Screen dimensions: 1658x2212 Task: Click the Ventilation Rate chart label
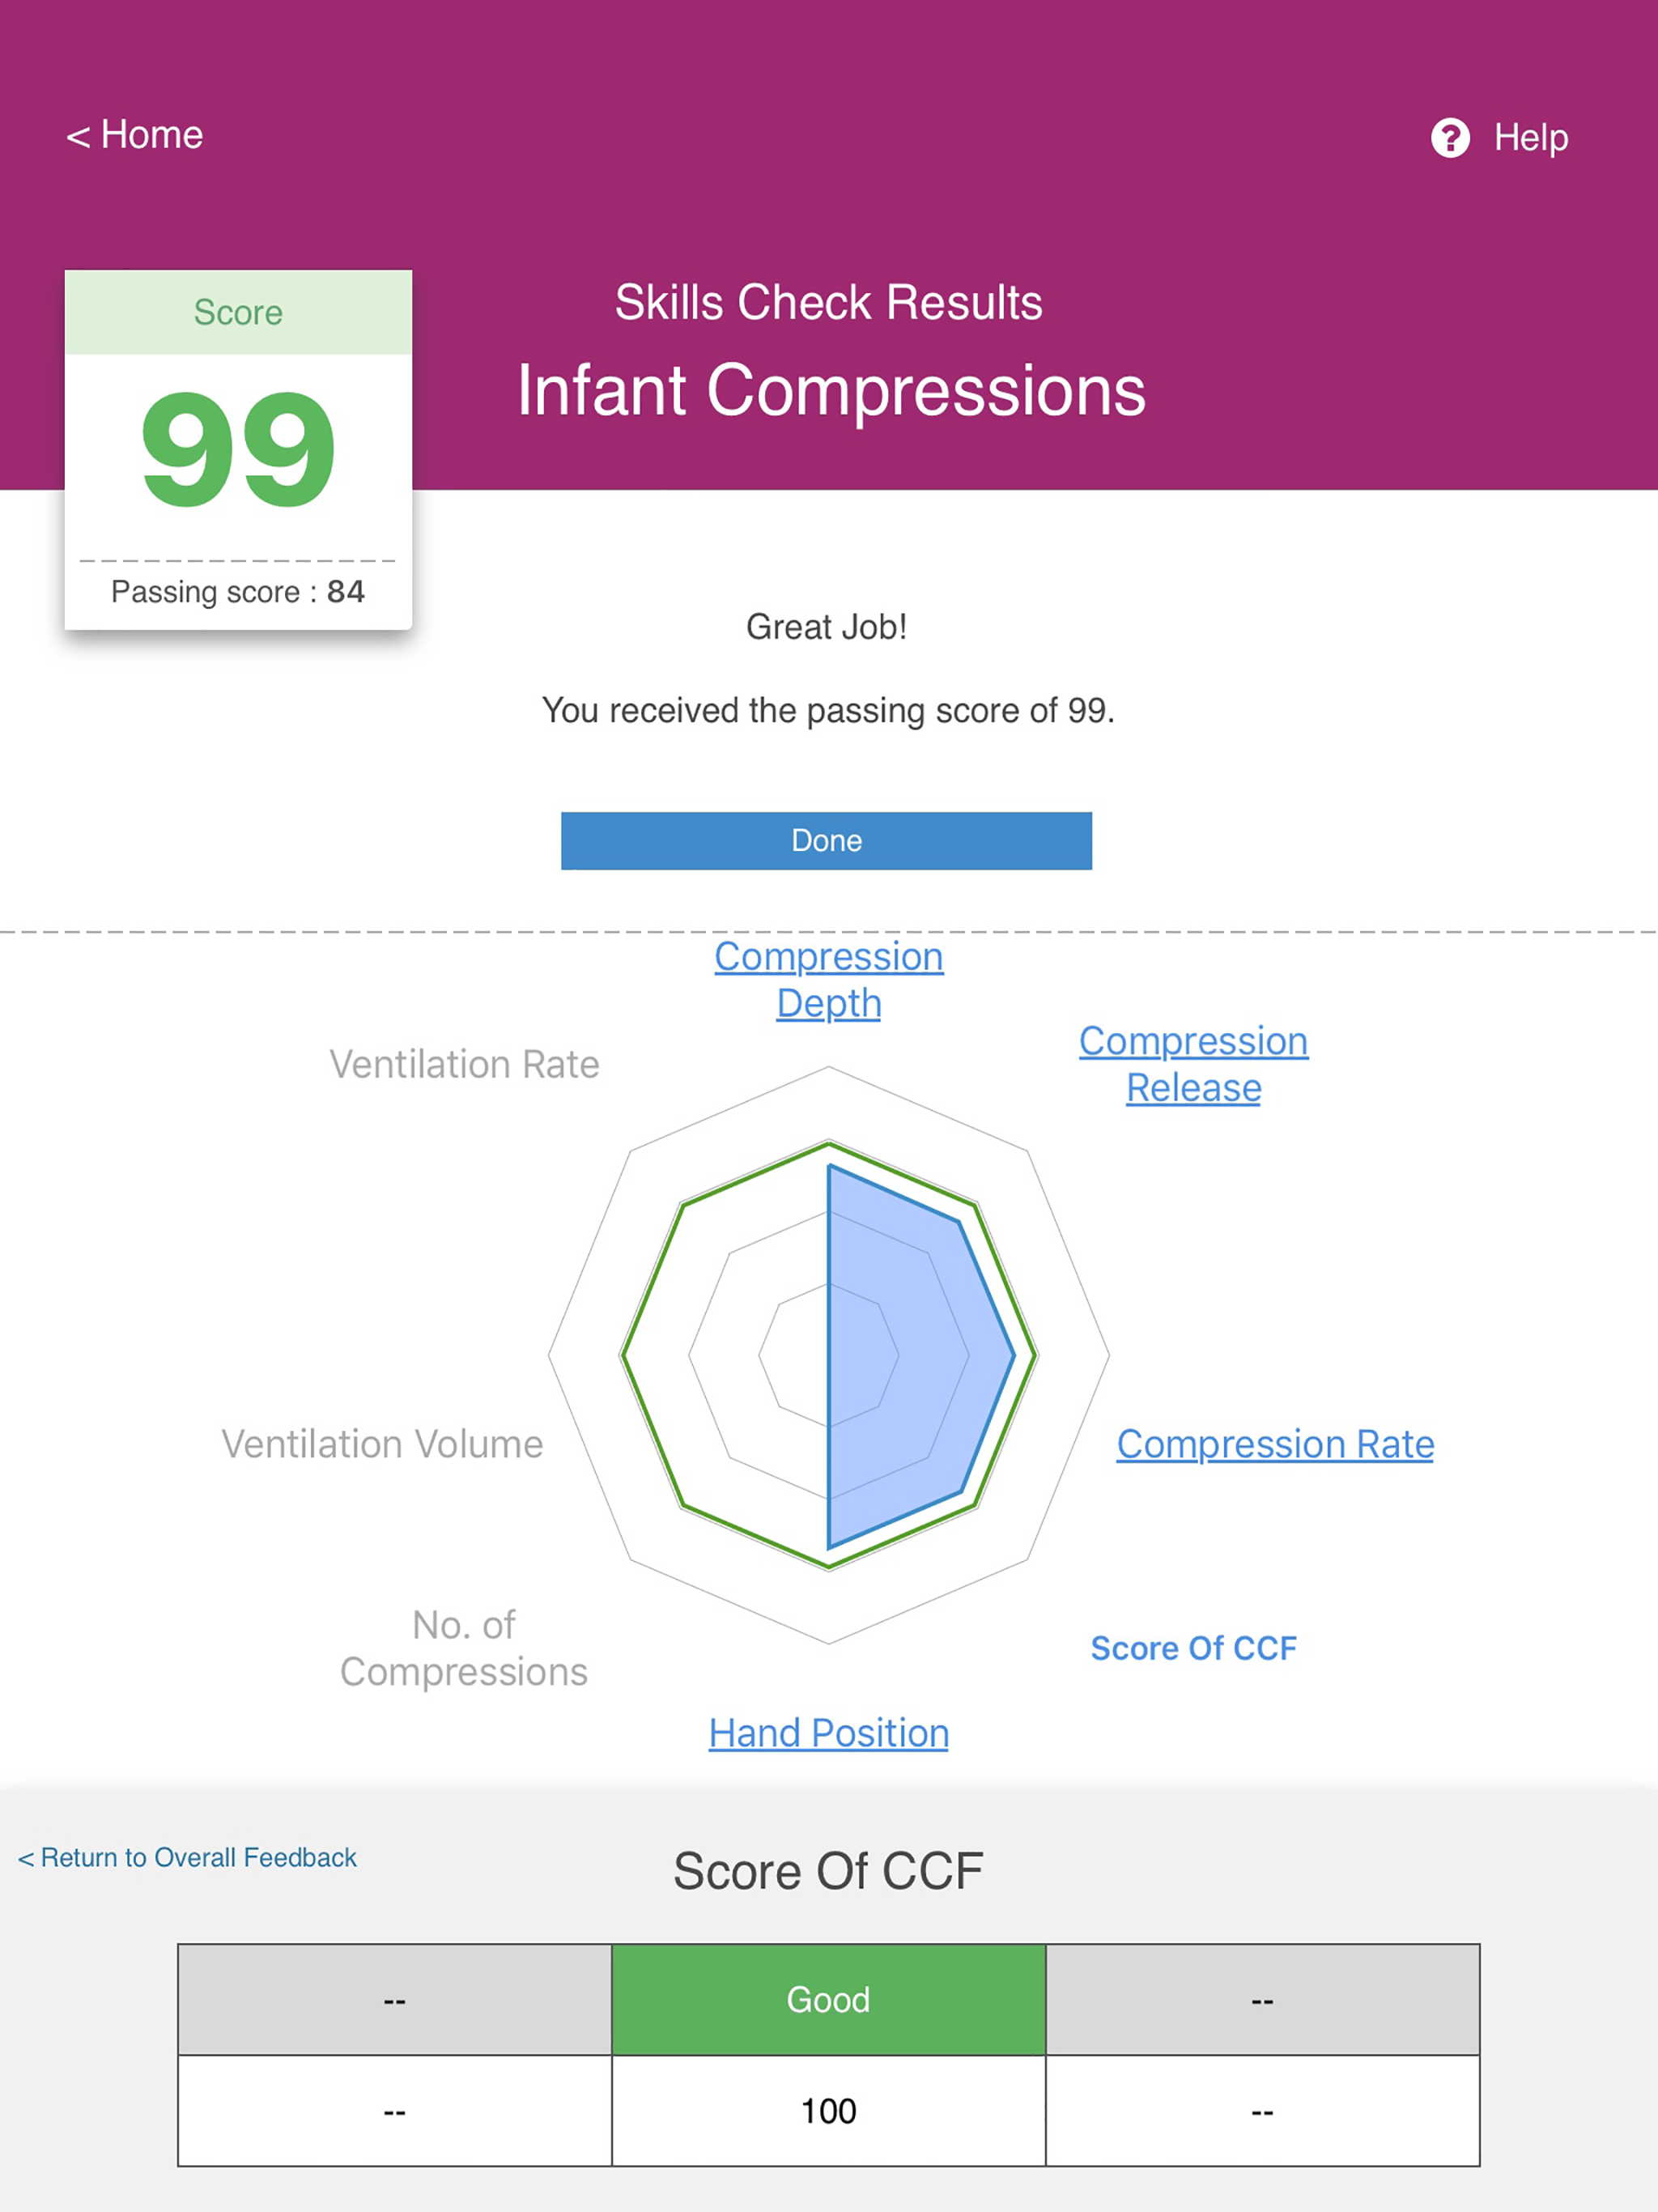(464, 1064)
